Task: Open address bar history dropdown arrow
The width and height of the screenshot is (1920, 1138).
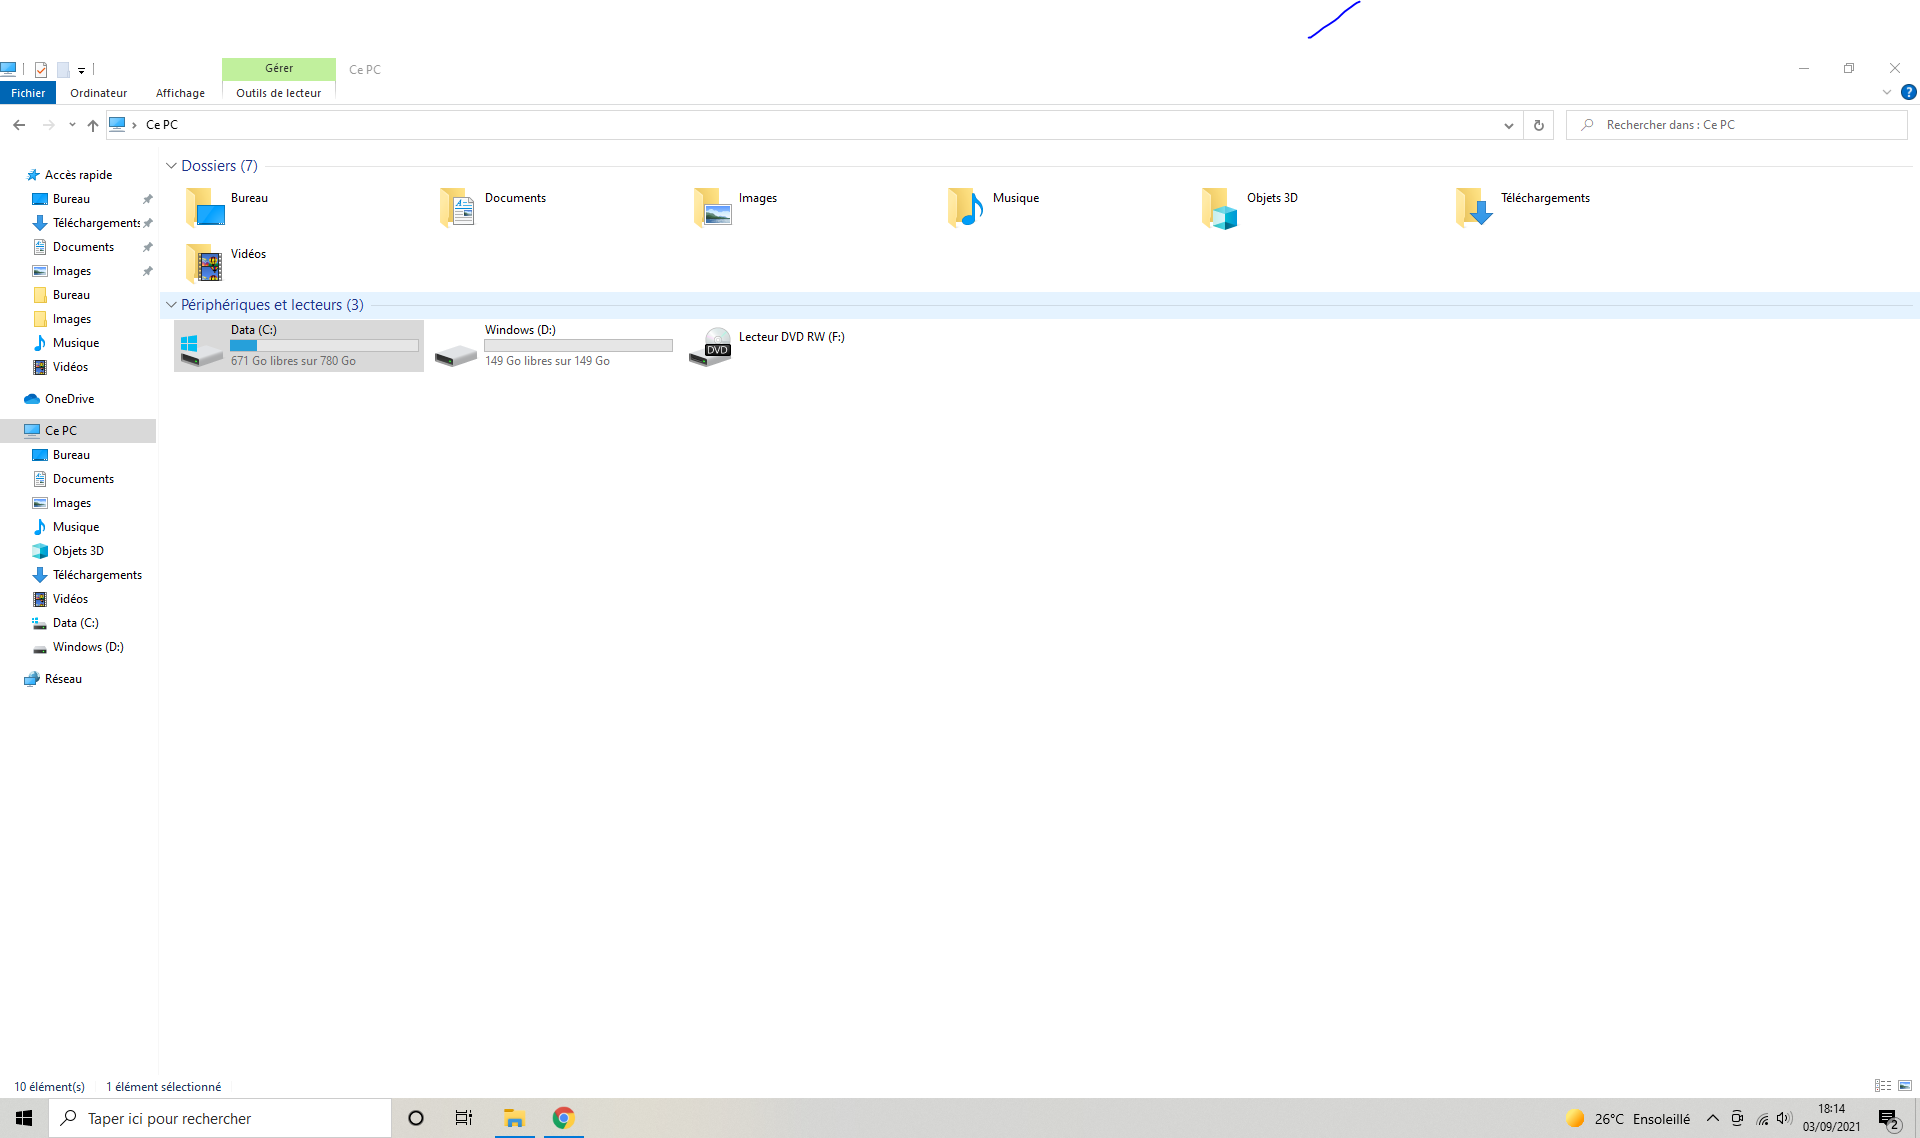Action: (x=1508, y=125)
